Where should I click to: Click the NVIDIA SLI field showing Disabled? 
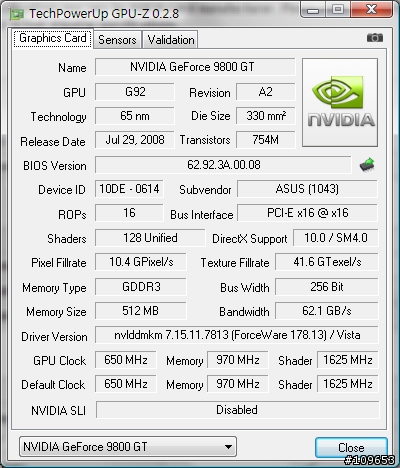(x=237, y=410)
